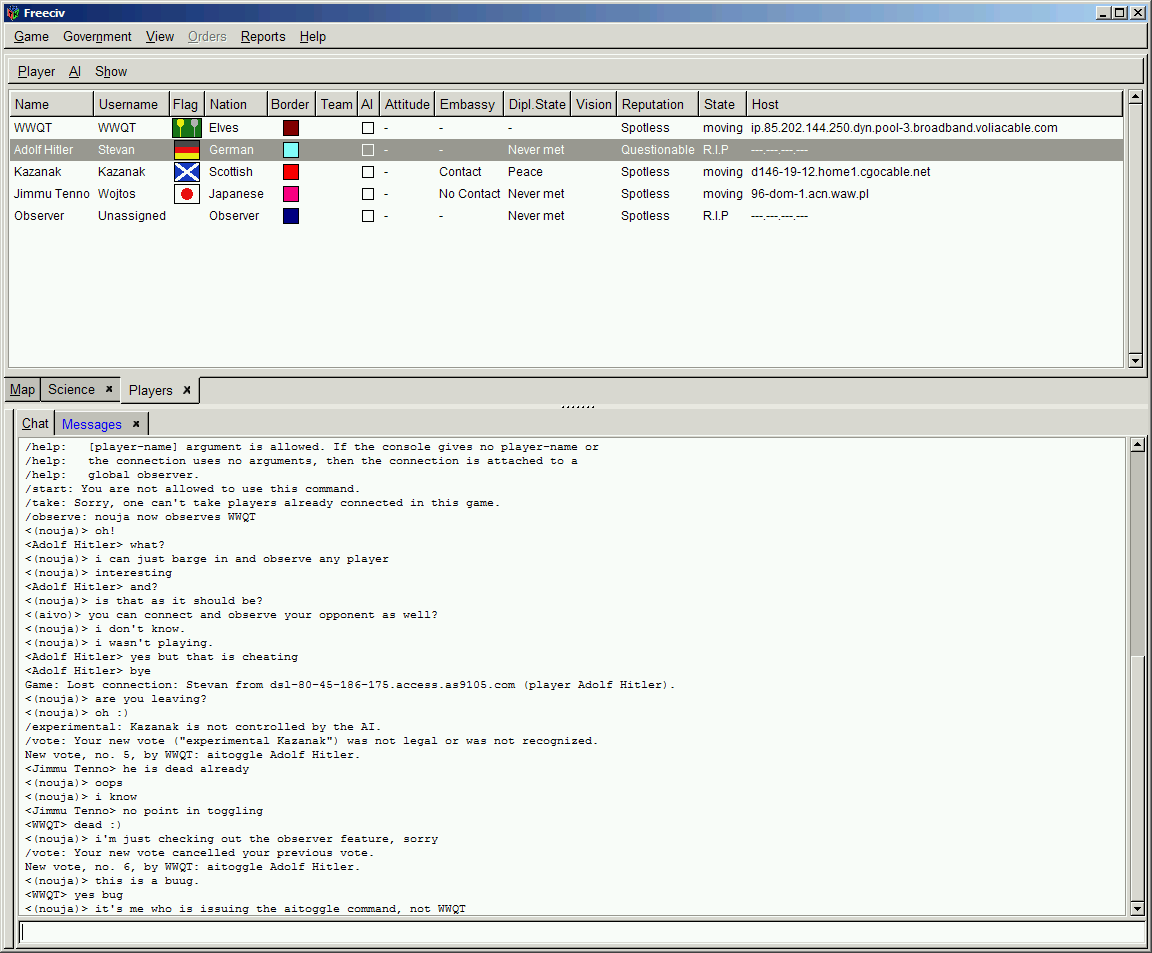The width and height of the screenshot is (1152, 953).
Task: Open the Help menu
Action: 312,37
